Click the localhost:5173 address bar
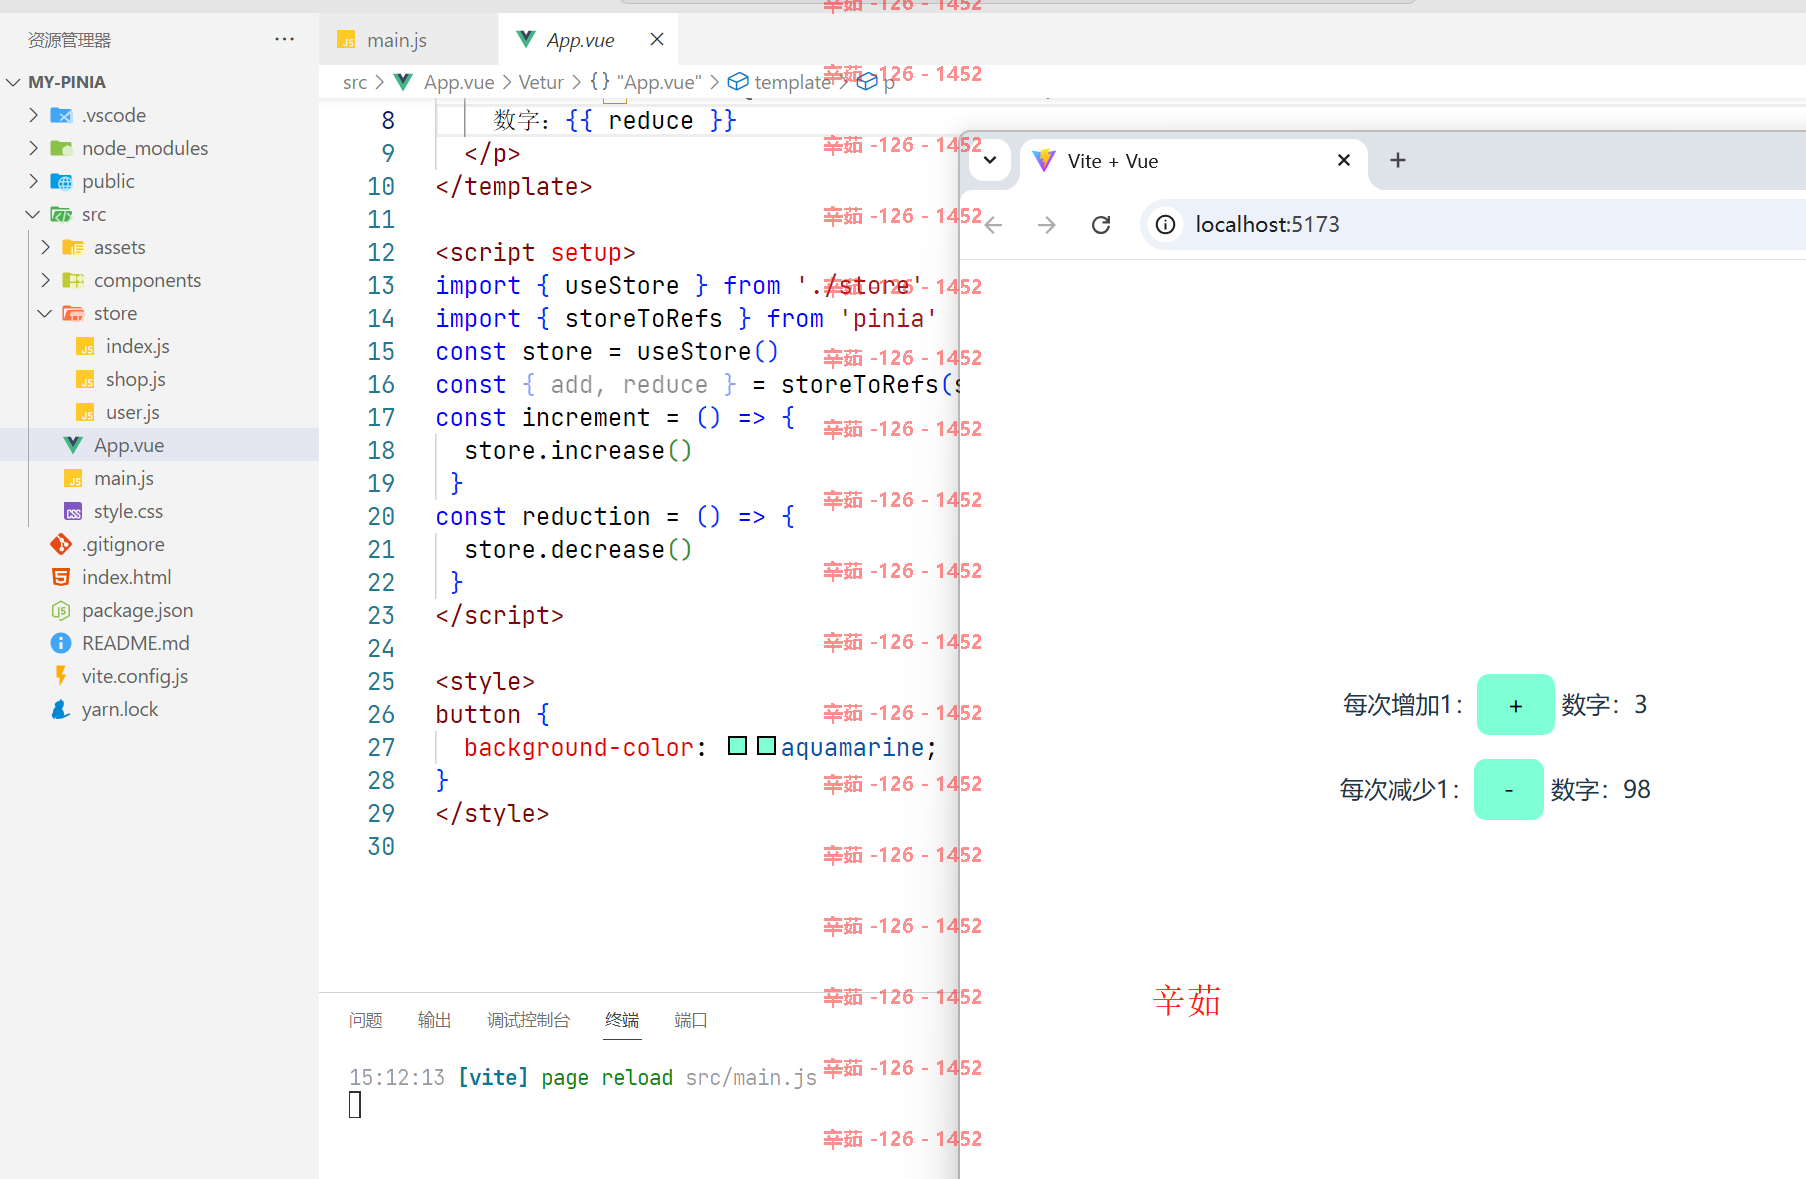The image size is (1806, 1179). pyautogui.click(x=1474, y=224)
